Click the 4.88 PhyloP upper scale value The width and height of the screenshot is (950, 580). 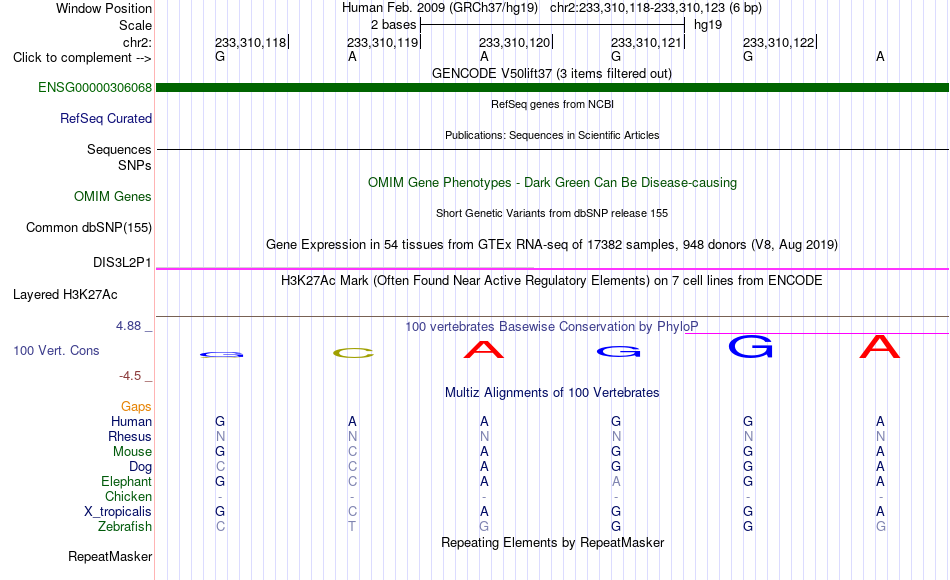128,326
